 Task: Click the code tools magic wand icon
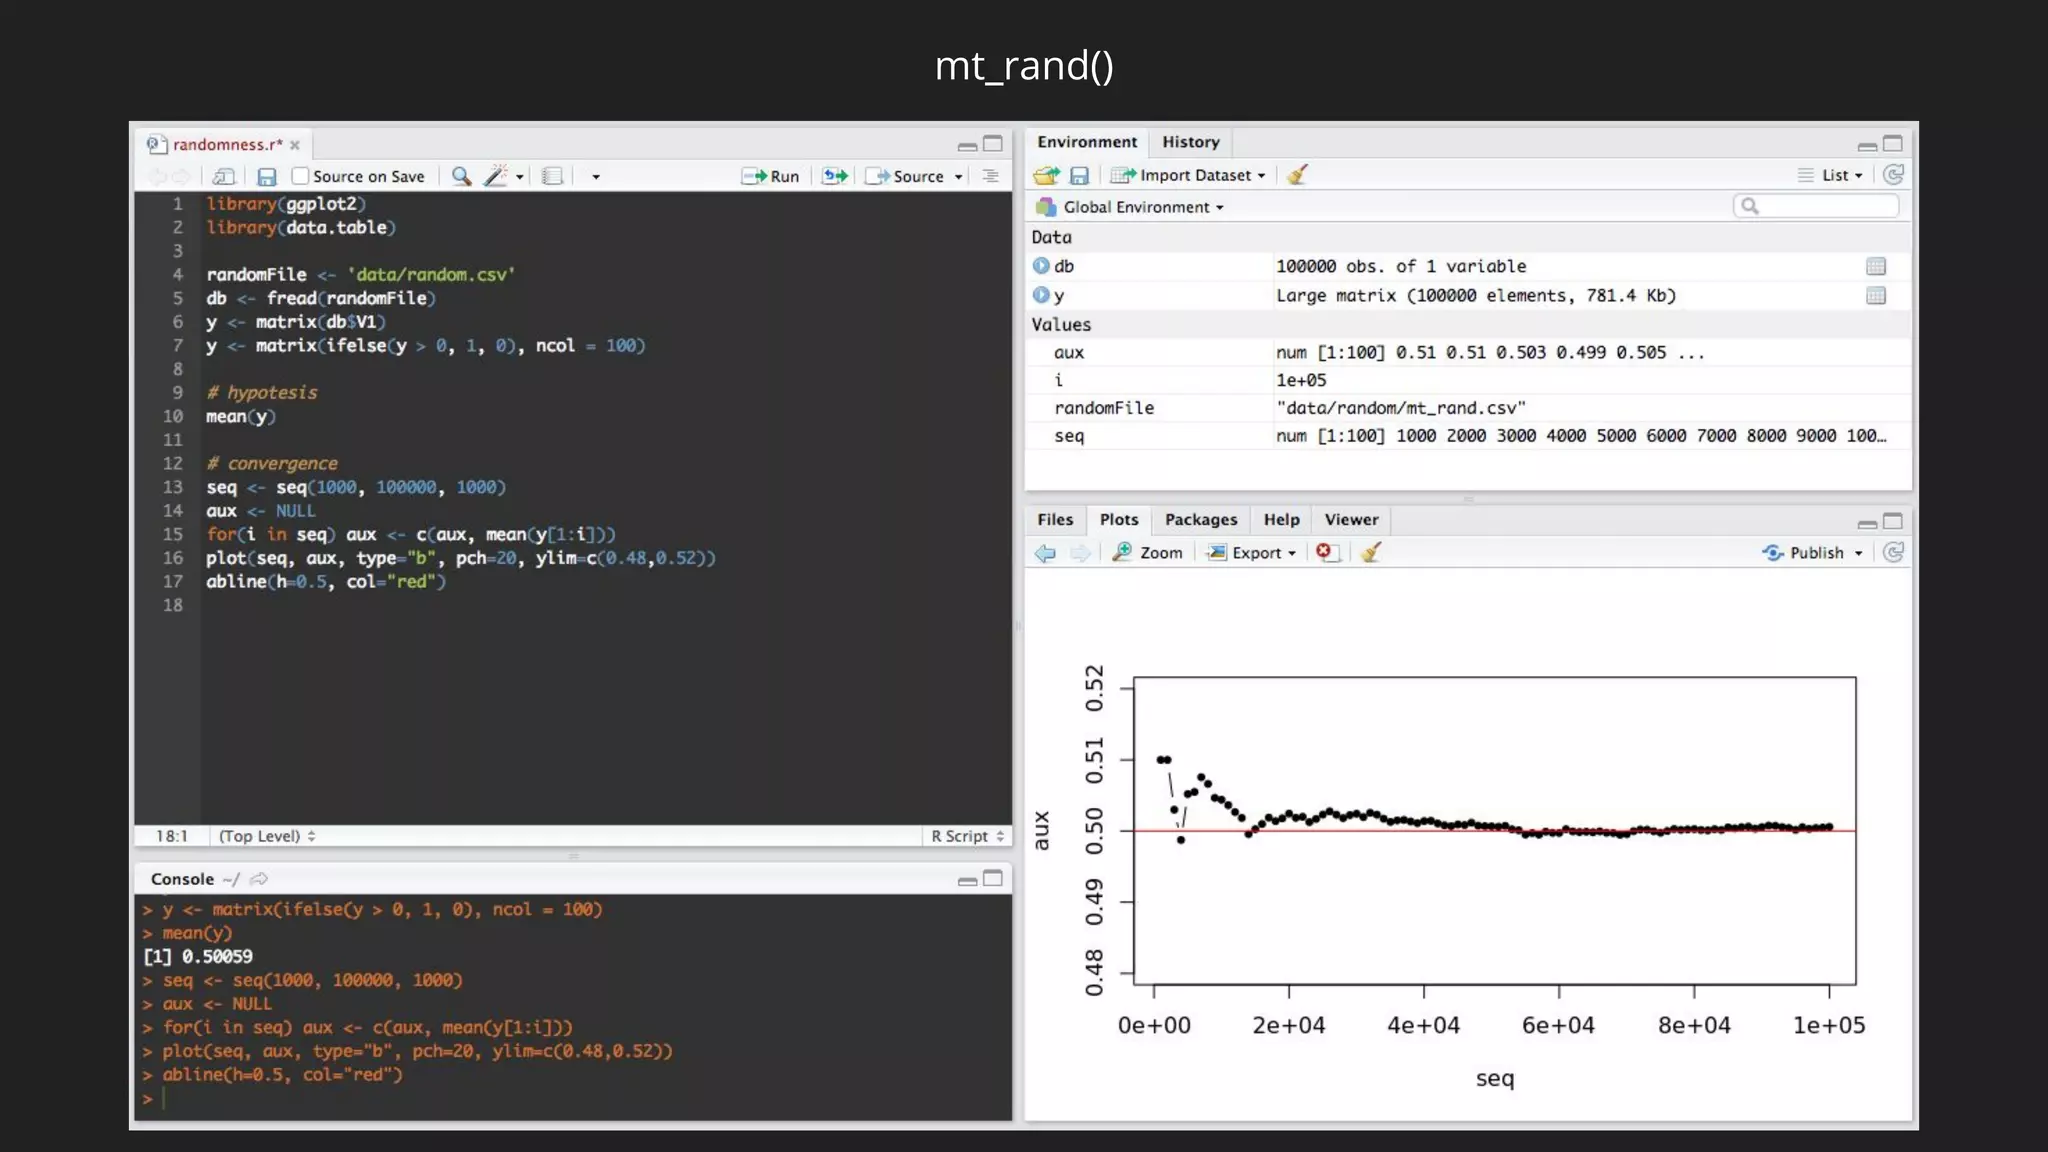pos(496,177)
